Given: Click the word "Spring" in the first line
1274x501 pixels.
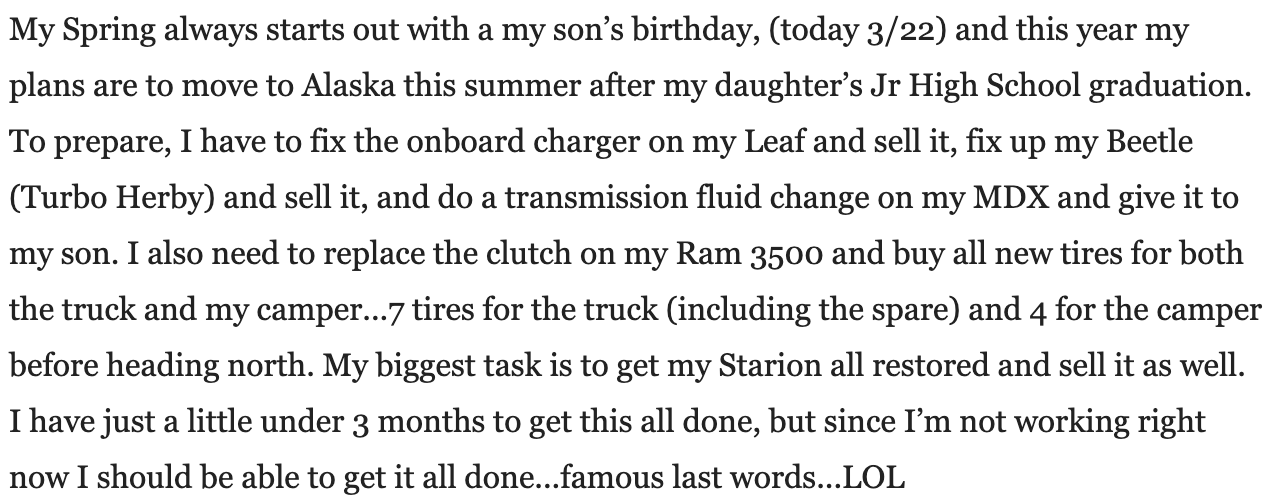Looking at the screenshot, I should (95, 30).
